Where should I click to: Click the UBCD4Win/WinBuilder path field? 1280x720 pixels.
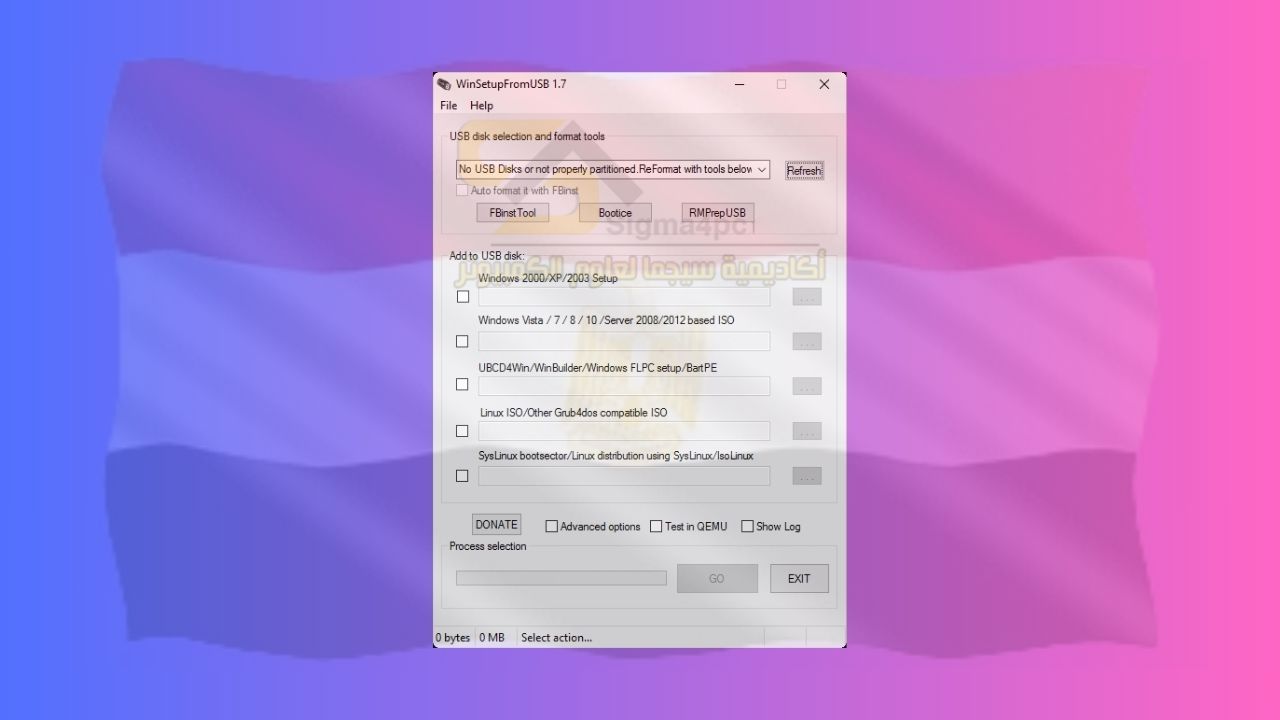coord(624,386)
